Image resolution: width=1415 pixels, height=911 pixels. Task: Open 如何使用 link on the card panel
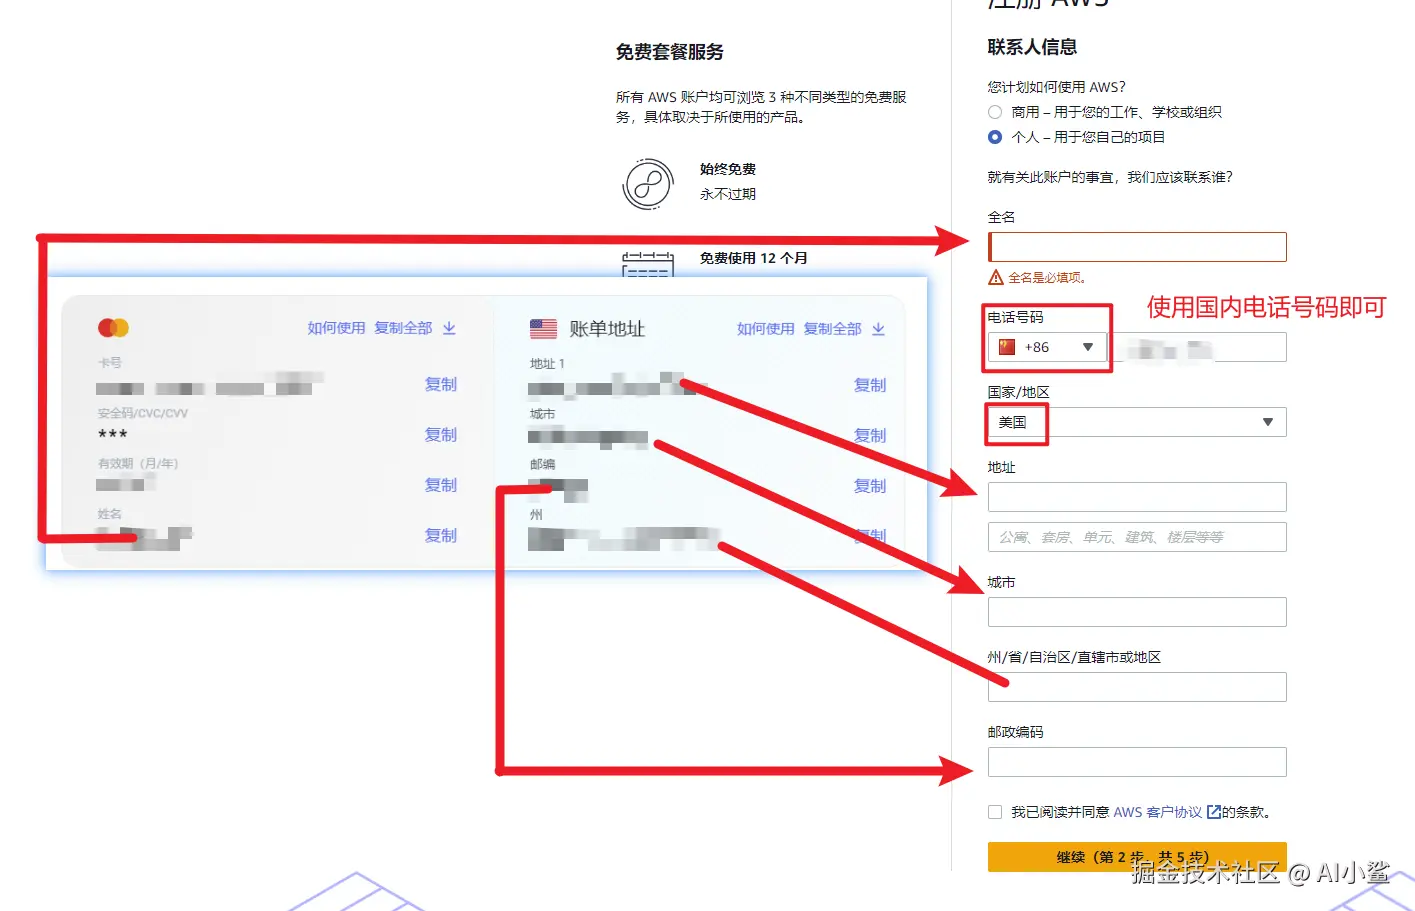coord(336,328)
